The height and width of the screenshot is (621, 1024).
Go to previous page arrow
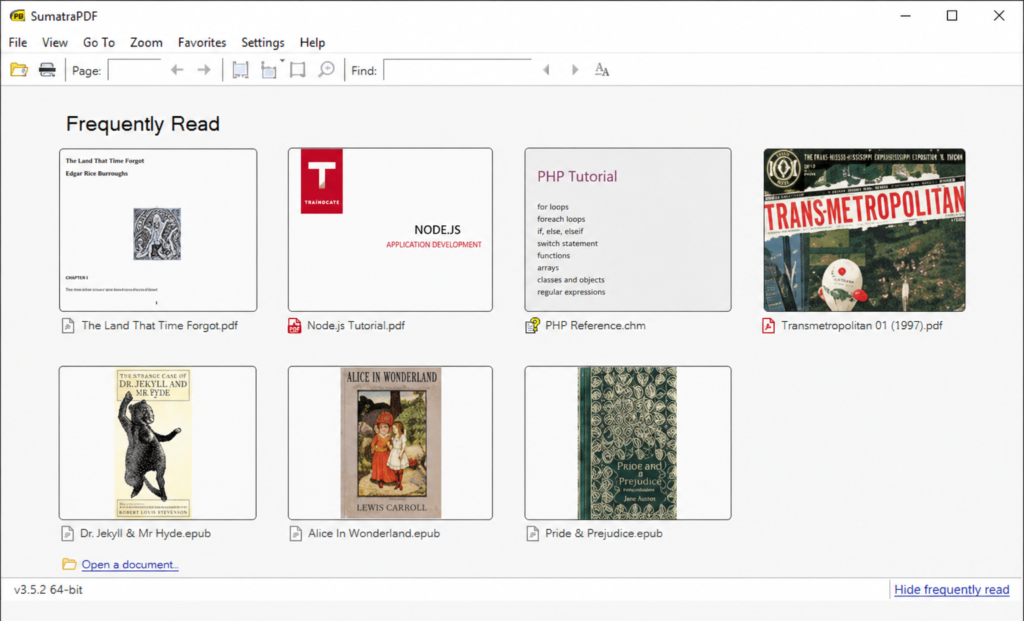pos(177,70)
